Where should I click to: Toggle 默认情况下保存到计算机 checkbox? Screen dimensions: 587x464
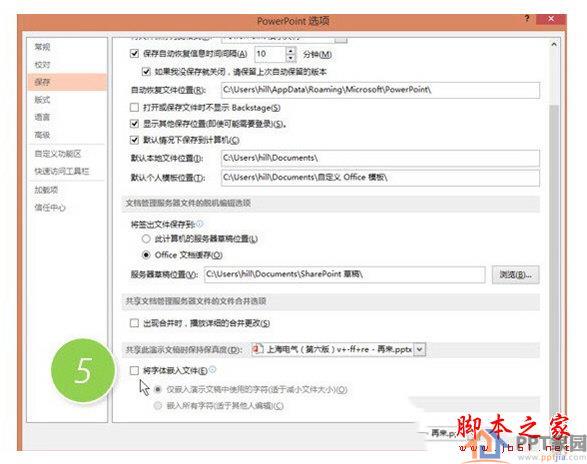click(134, 140)
